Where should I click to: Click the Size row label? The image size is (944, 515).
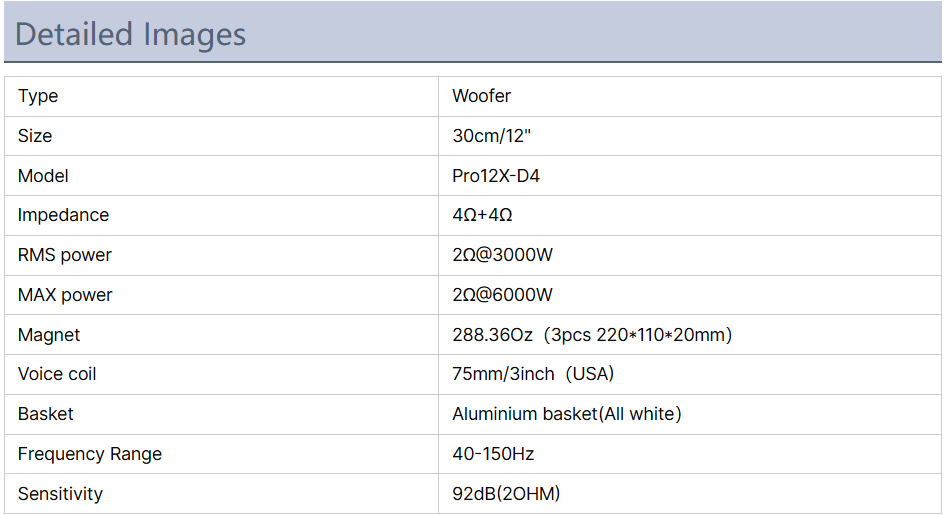coord(35,136)
